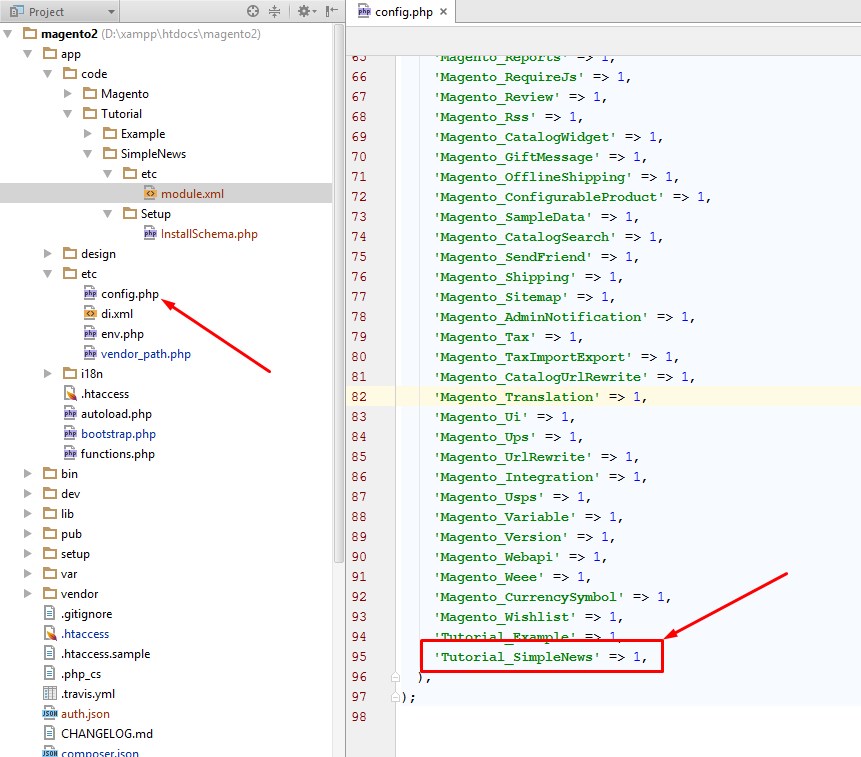Select the magento2 project root
Image resolution: width=861 pixels, height=757 pixels.
click(69, 34)
